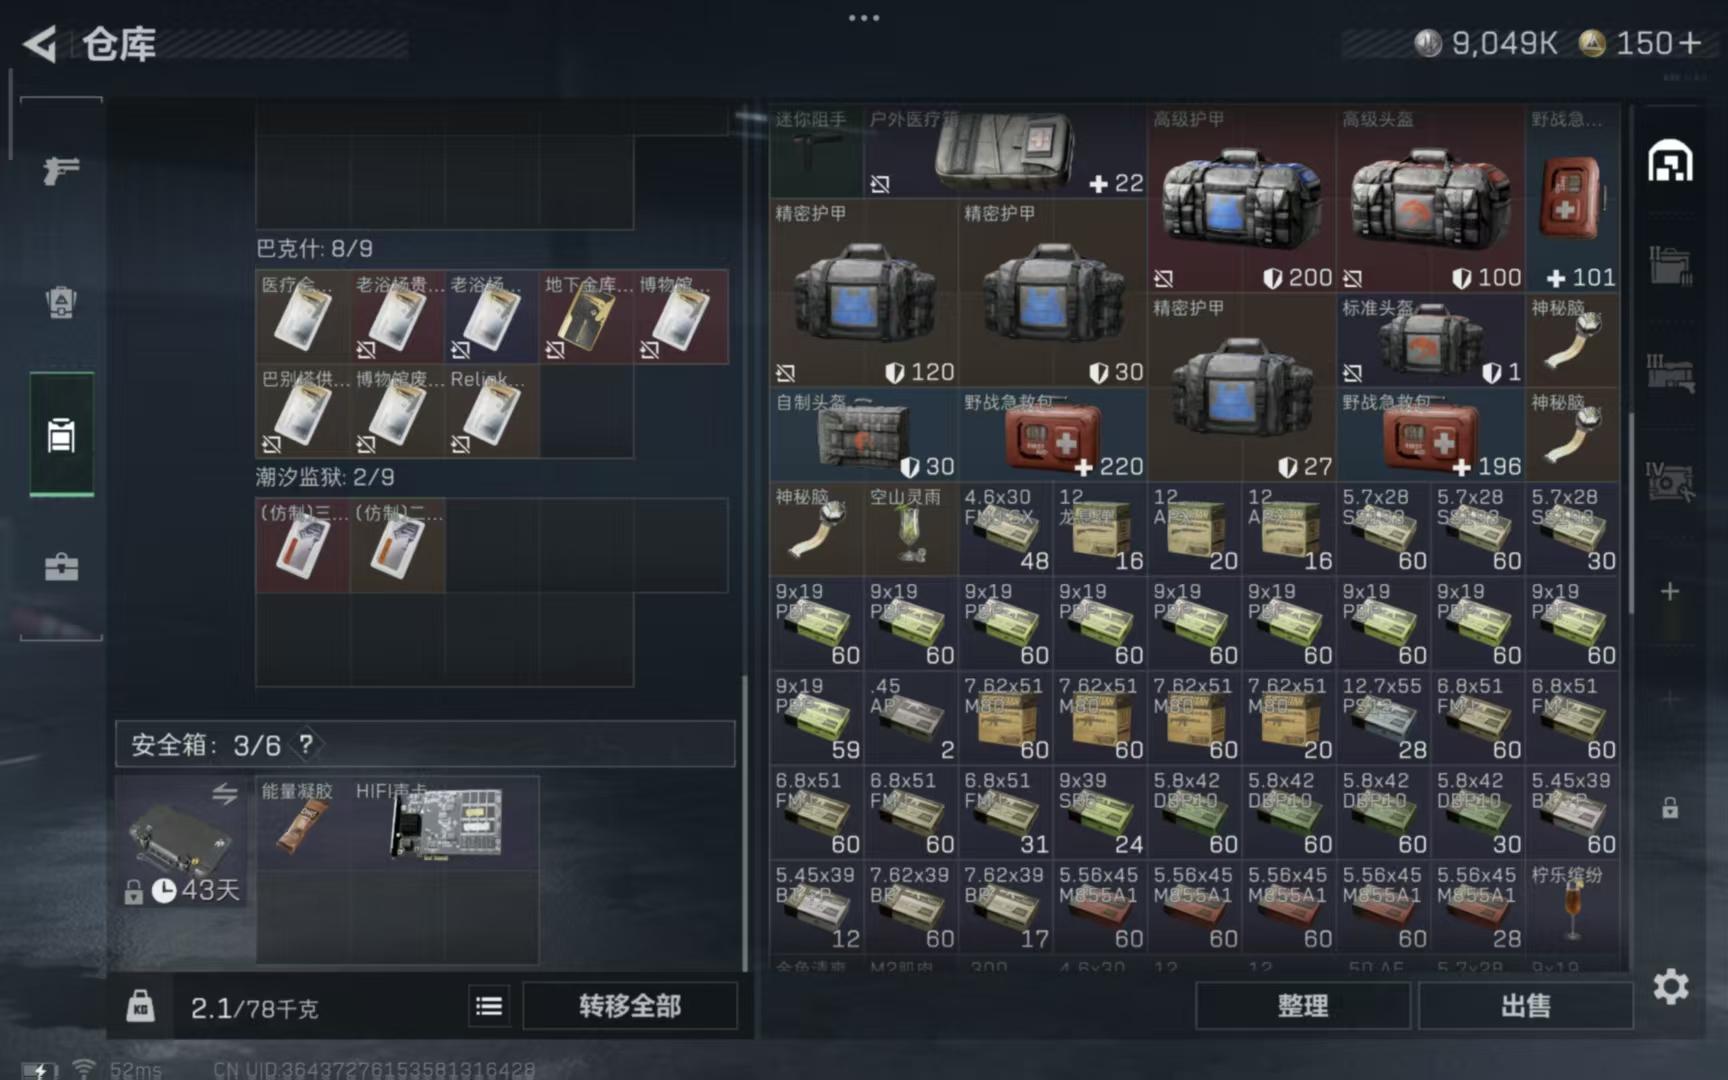Image resolution: width=1728 pixels, height=1080 pixels.
Task: Click the 9,049K coin balance
Action: pyautogui.click(x=1486, y=43)
